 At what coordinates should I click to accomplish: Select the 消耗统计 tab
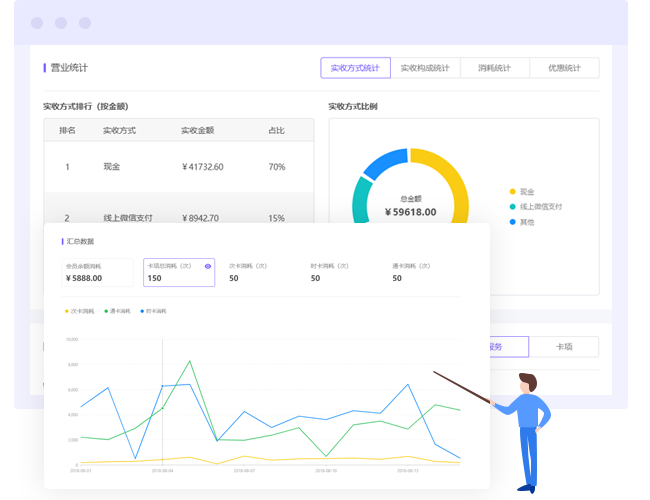[x=494, y=68]
